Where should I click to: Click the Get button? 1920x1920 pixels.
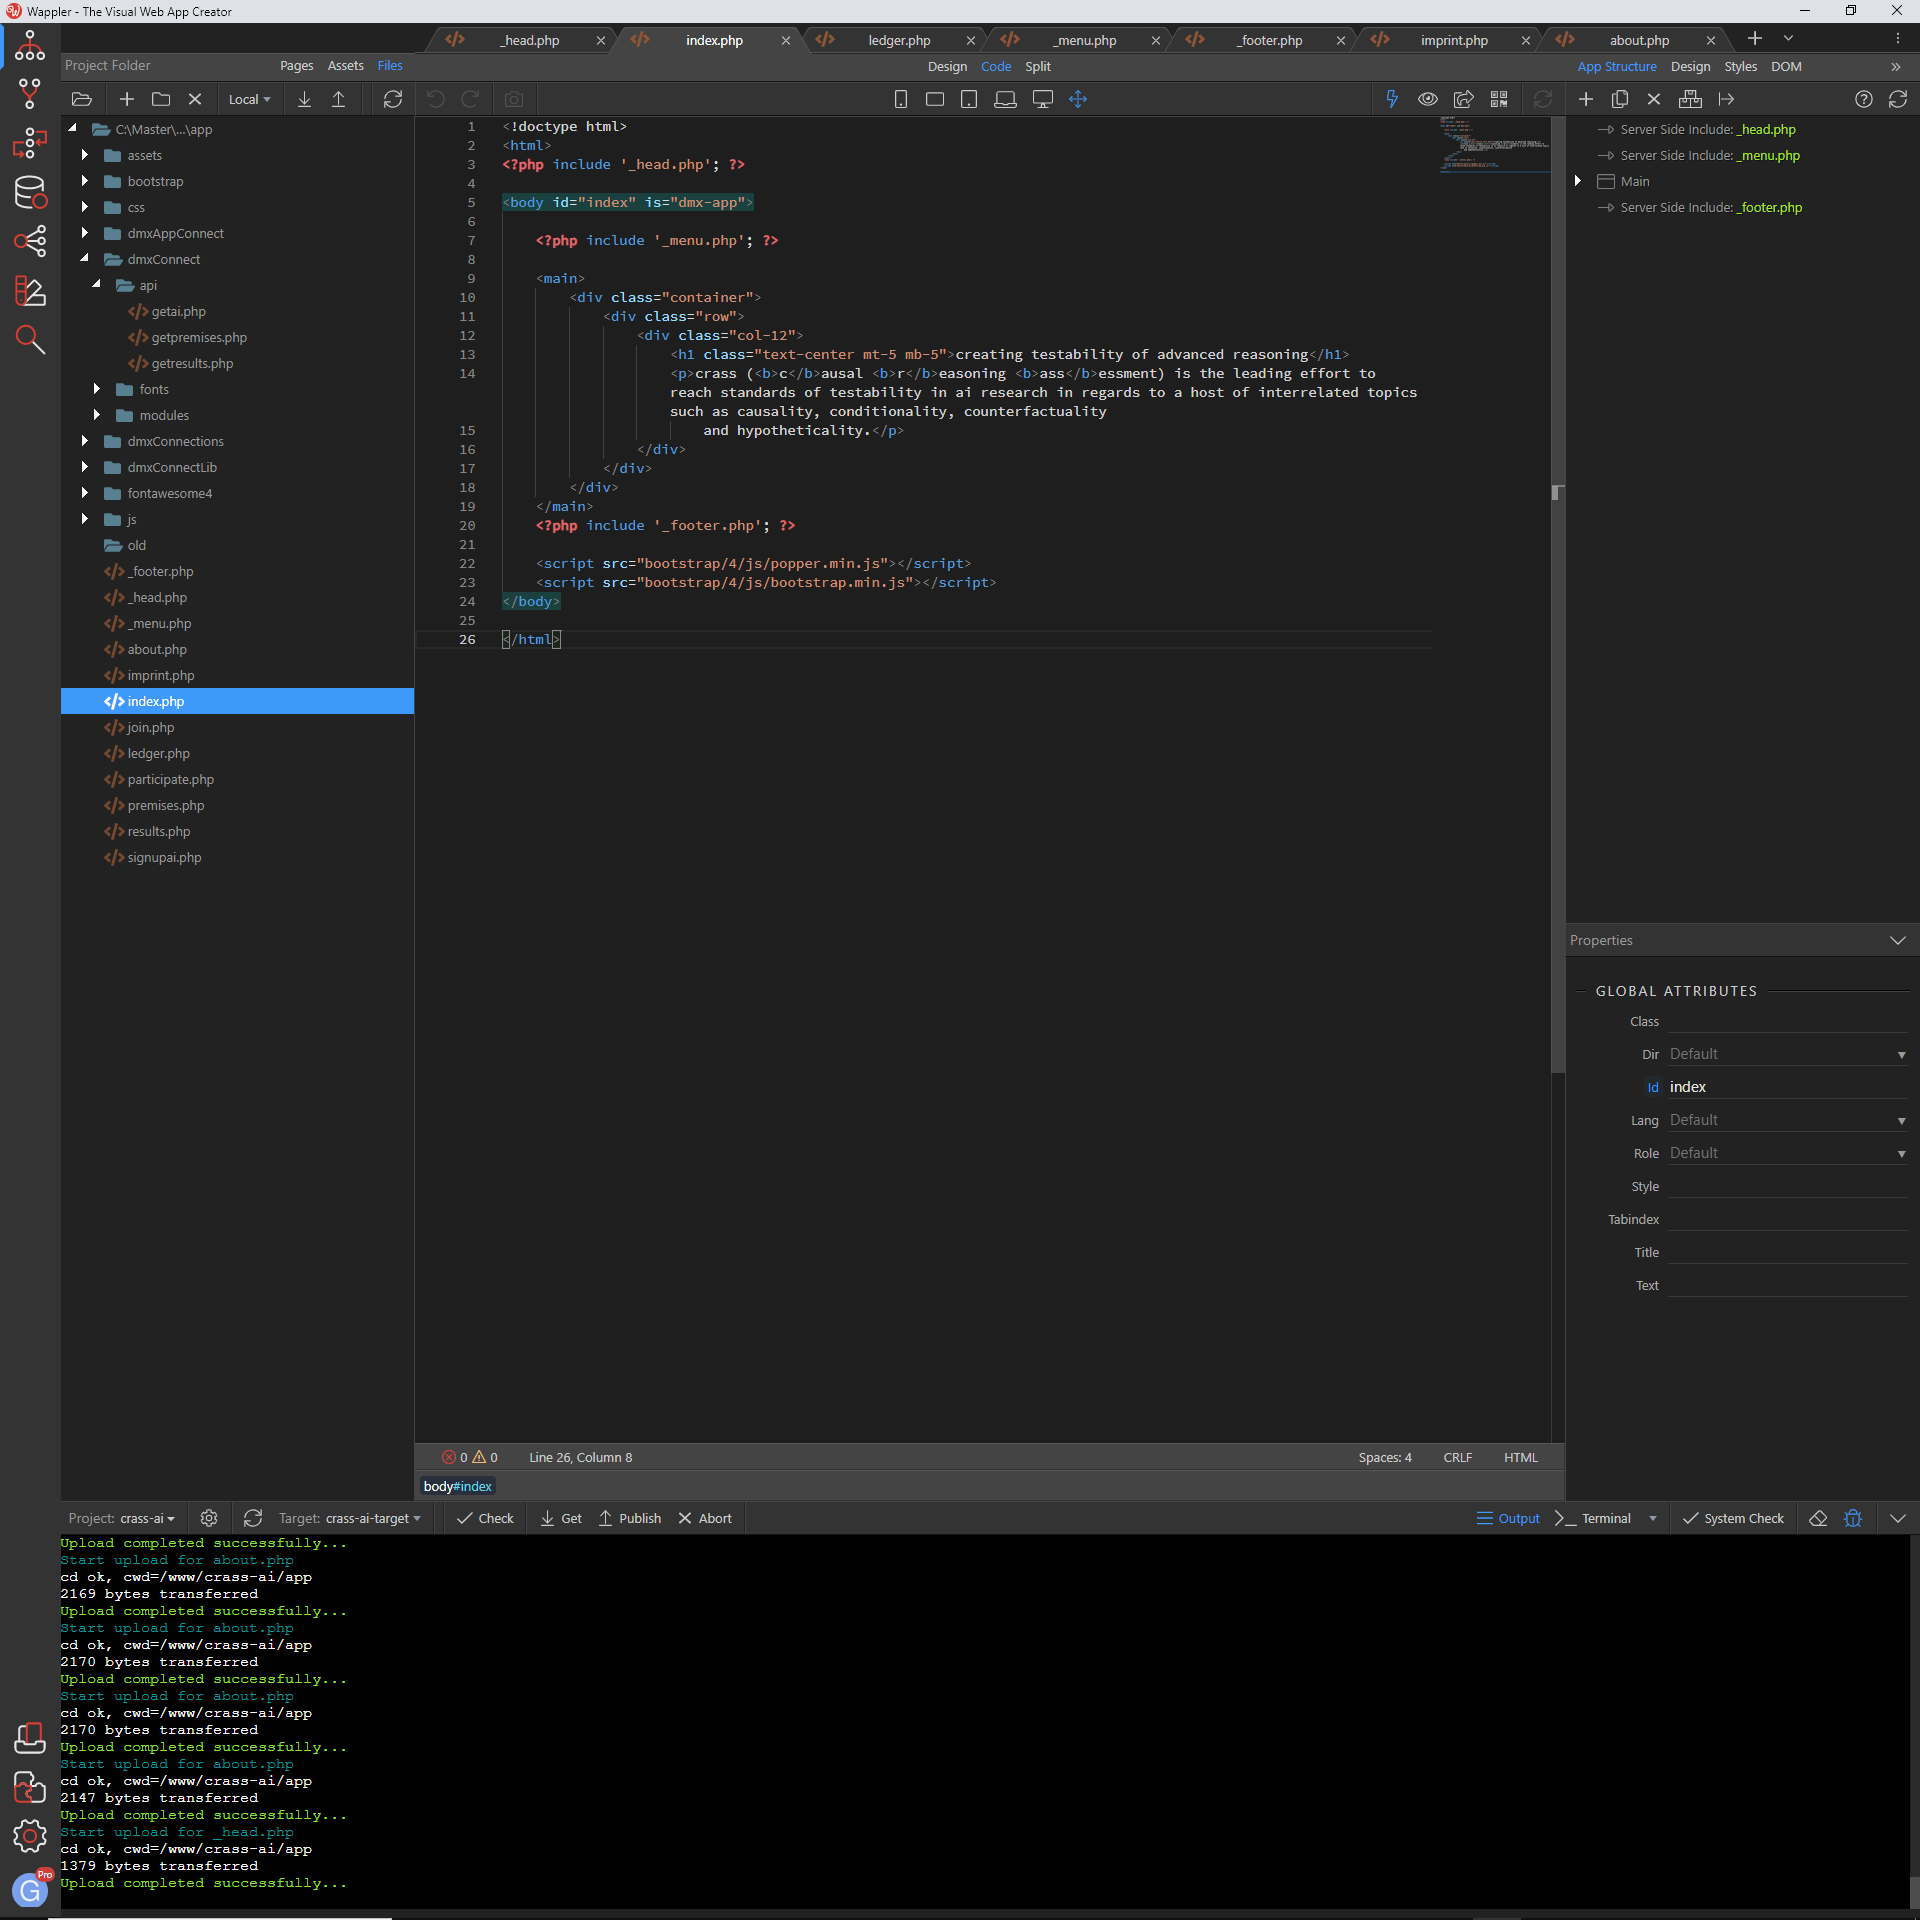561,1518
